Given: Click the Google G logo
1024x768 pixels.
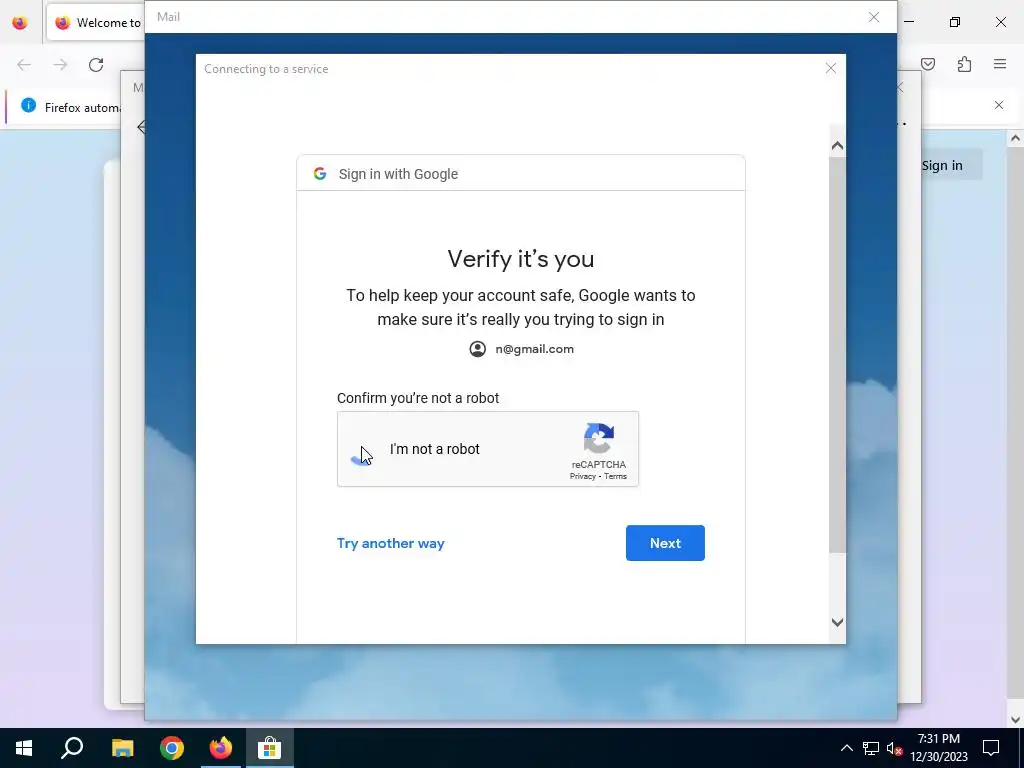Looking at the screenshot, I should (319, 174).
